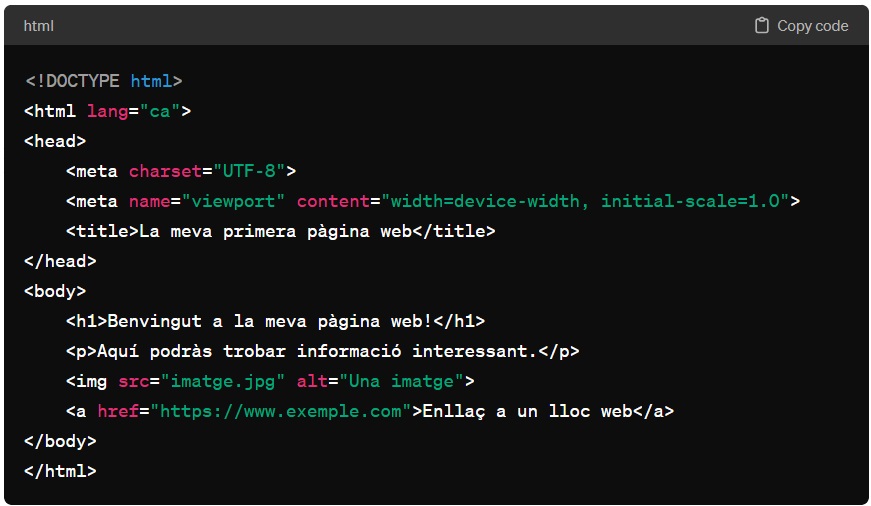Click the closing head tag
This screenshot has height=506, width=871.
(x=60, y=261)
